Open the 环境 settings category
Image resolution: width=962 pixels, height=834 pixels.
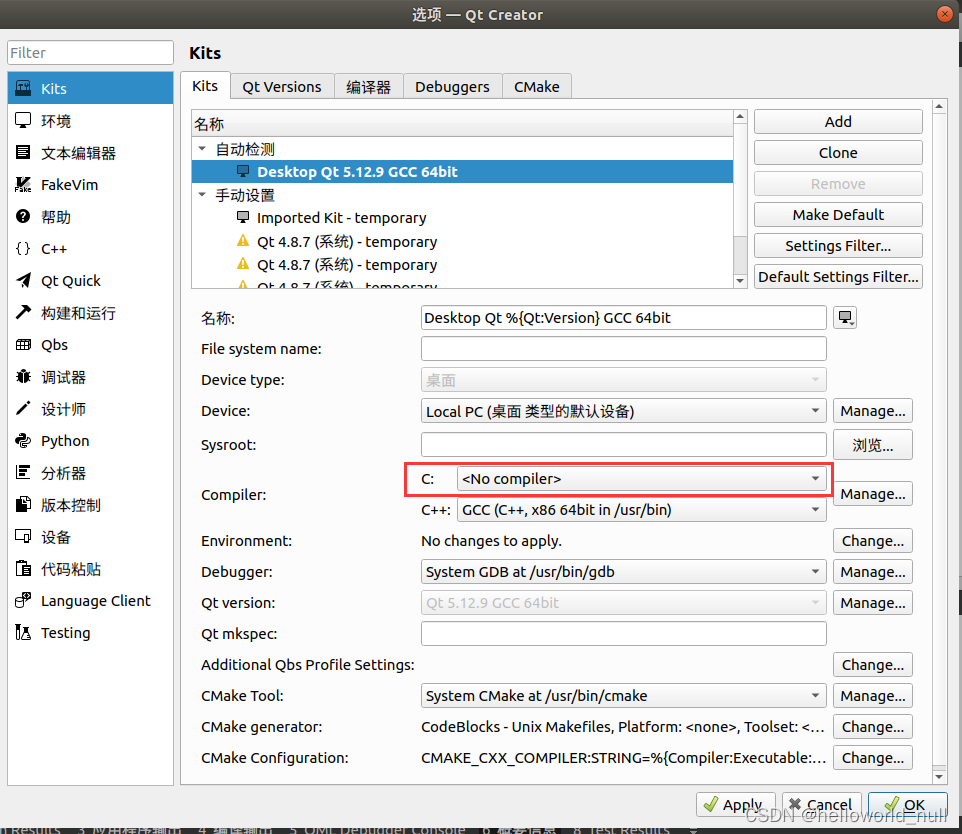pos(90,121)
